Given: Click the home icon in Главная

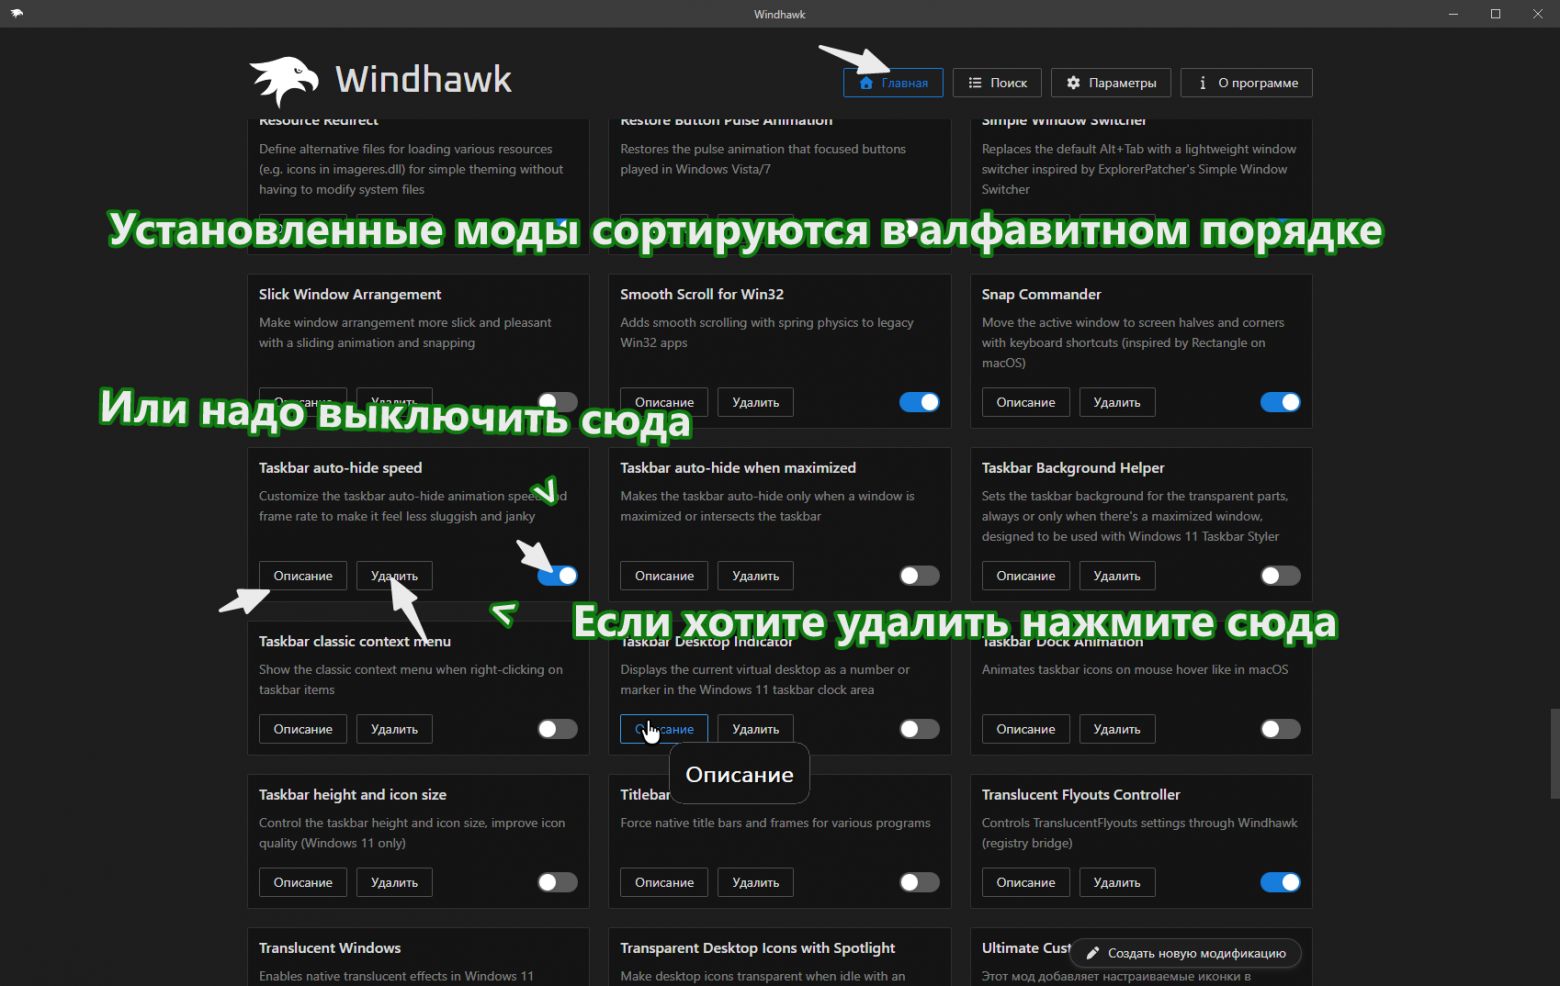Looking at the screenshot, I should [866, 83].
